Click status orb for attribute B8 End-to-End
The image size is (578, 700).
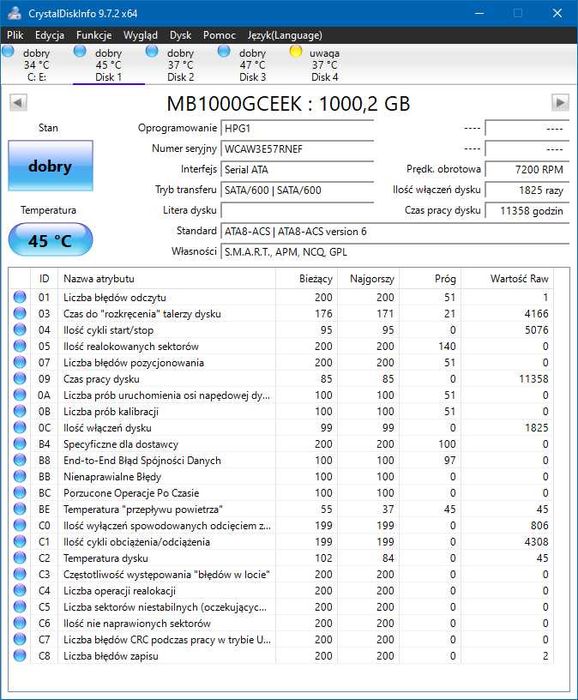[x=20, y=460]
